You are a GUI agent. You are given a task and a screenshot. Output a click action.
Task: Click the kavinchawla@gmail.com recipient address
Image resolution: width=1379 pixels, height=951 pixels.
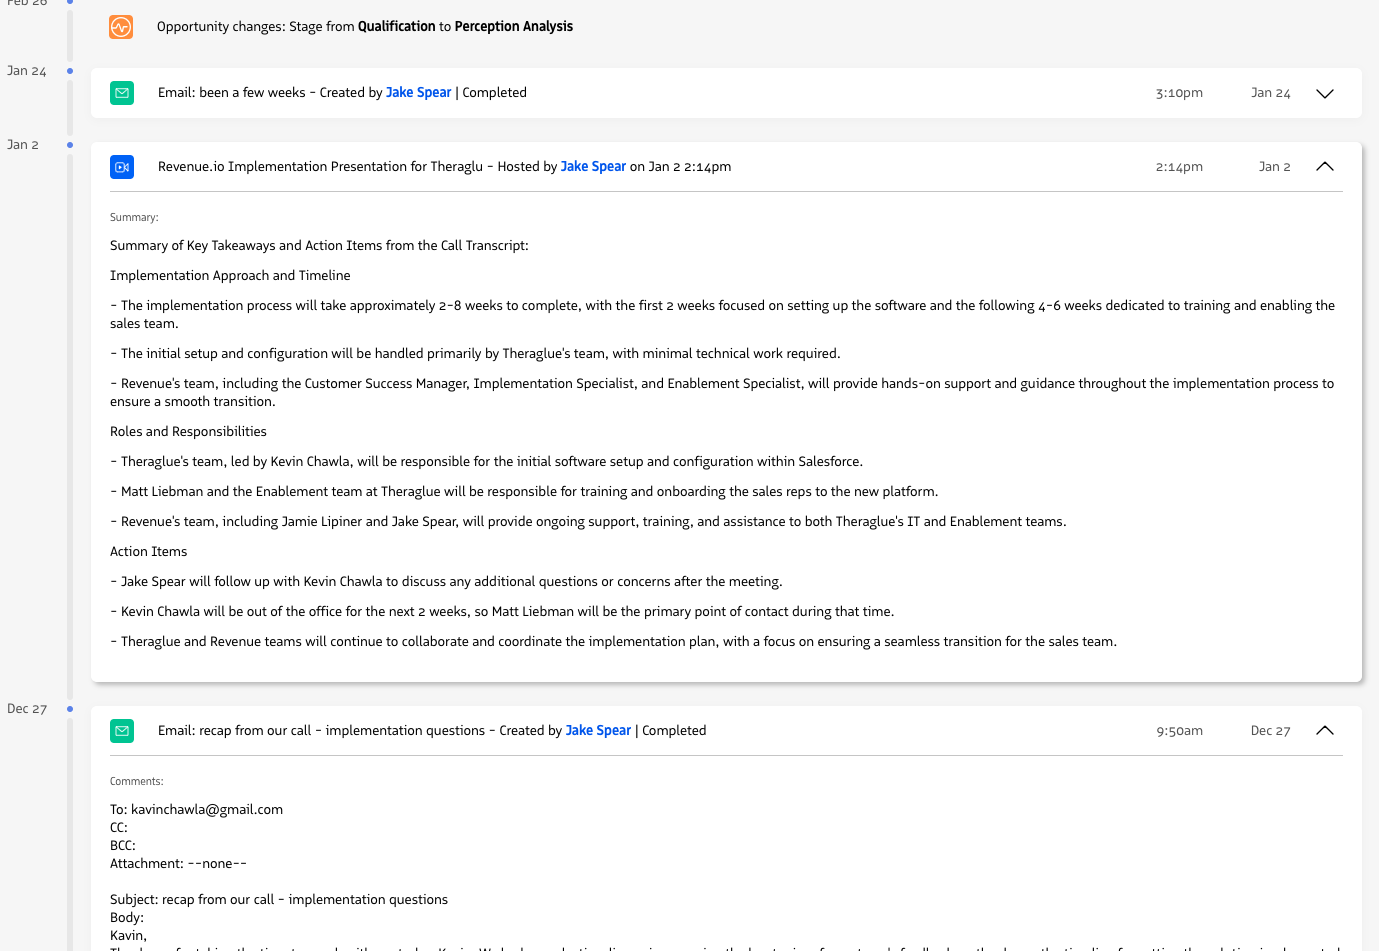pyautogui.click(x=206, y=810)
